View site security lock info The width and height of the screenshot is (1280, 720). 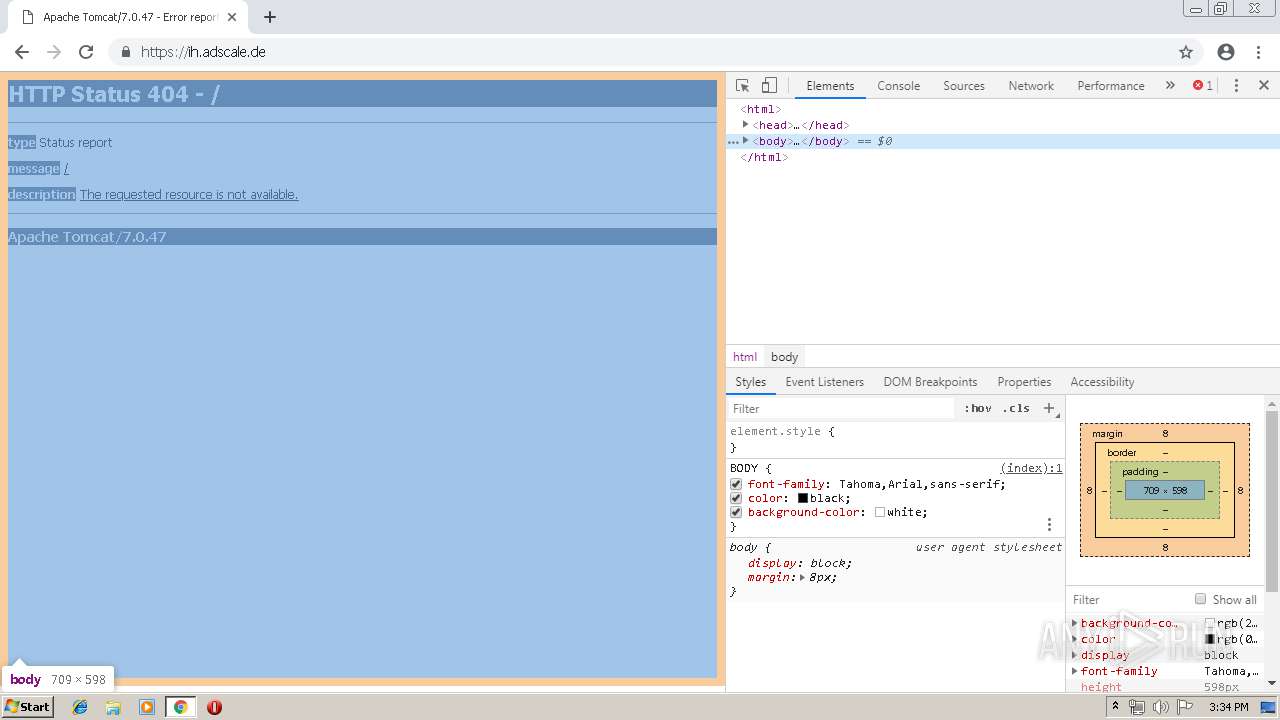pyautogui.click(x=126, y=52)
